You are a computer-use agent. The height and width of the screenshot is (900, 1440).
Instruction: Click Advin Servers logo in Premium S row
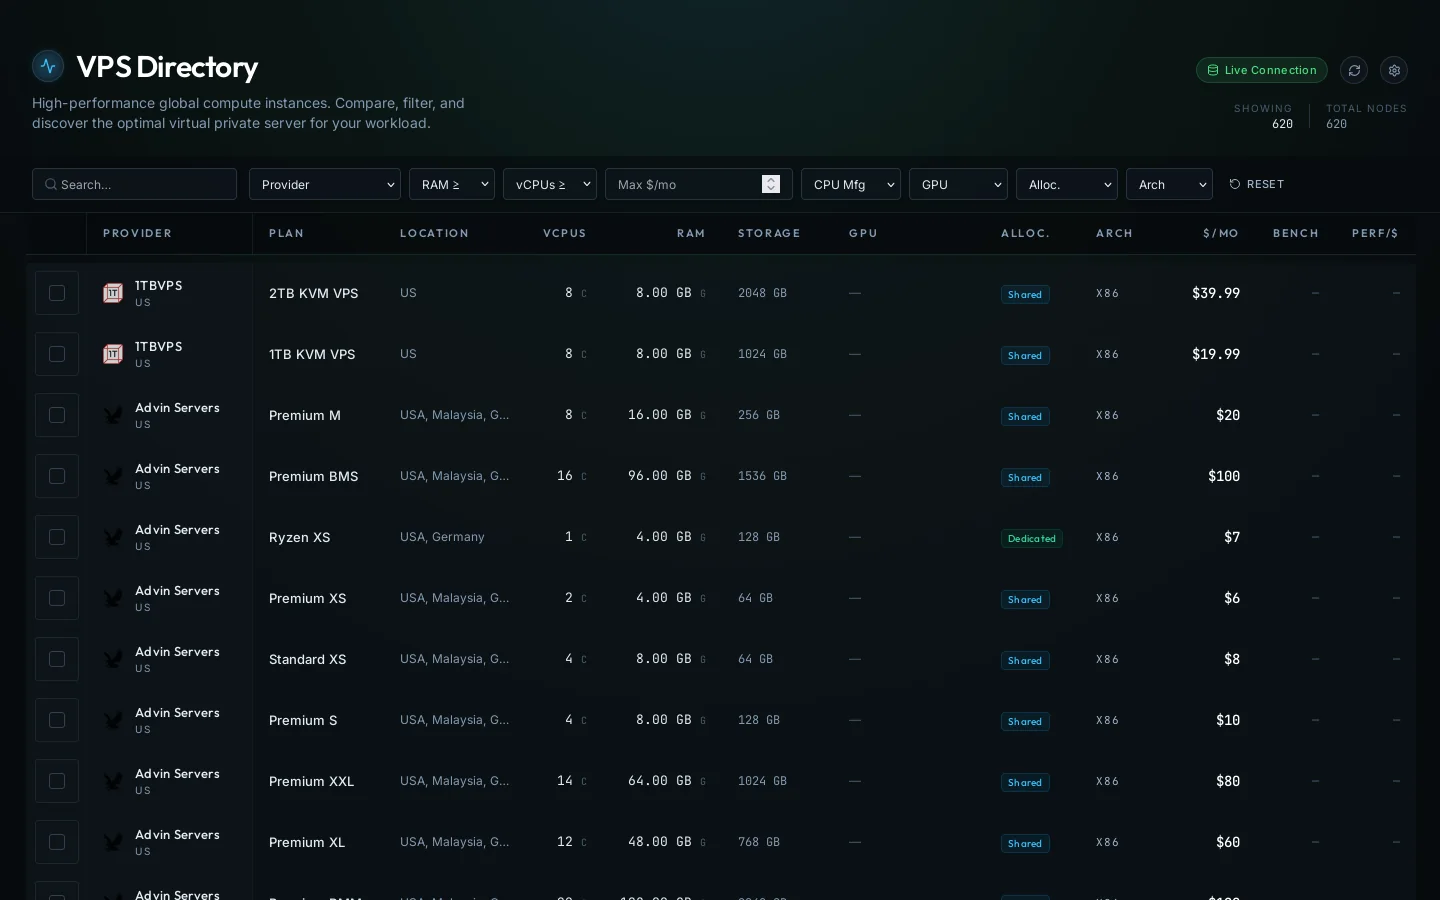(x=113, y=720)
